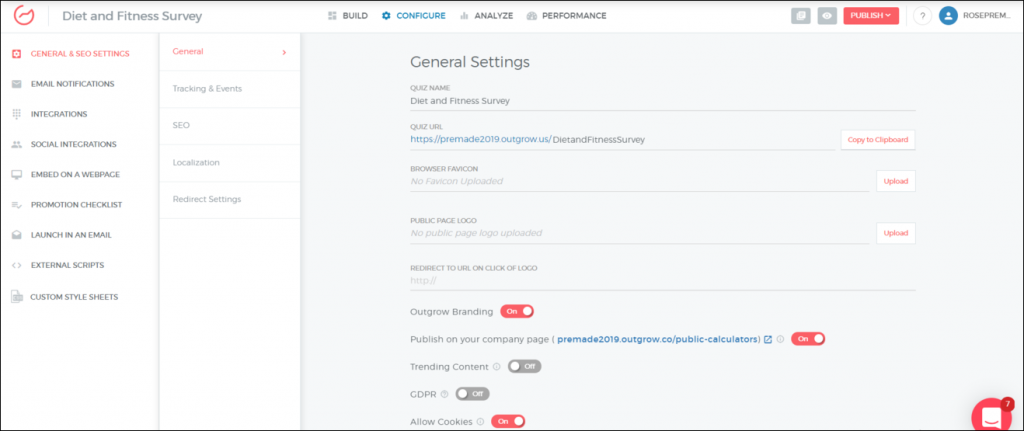
Task: Open the Publish dropdown button
Action: [871, 16]
